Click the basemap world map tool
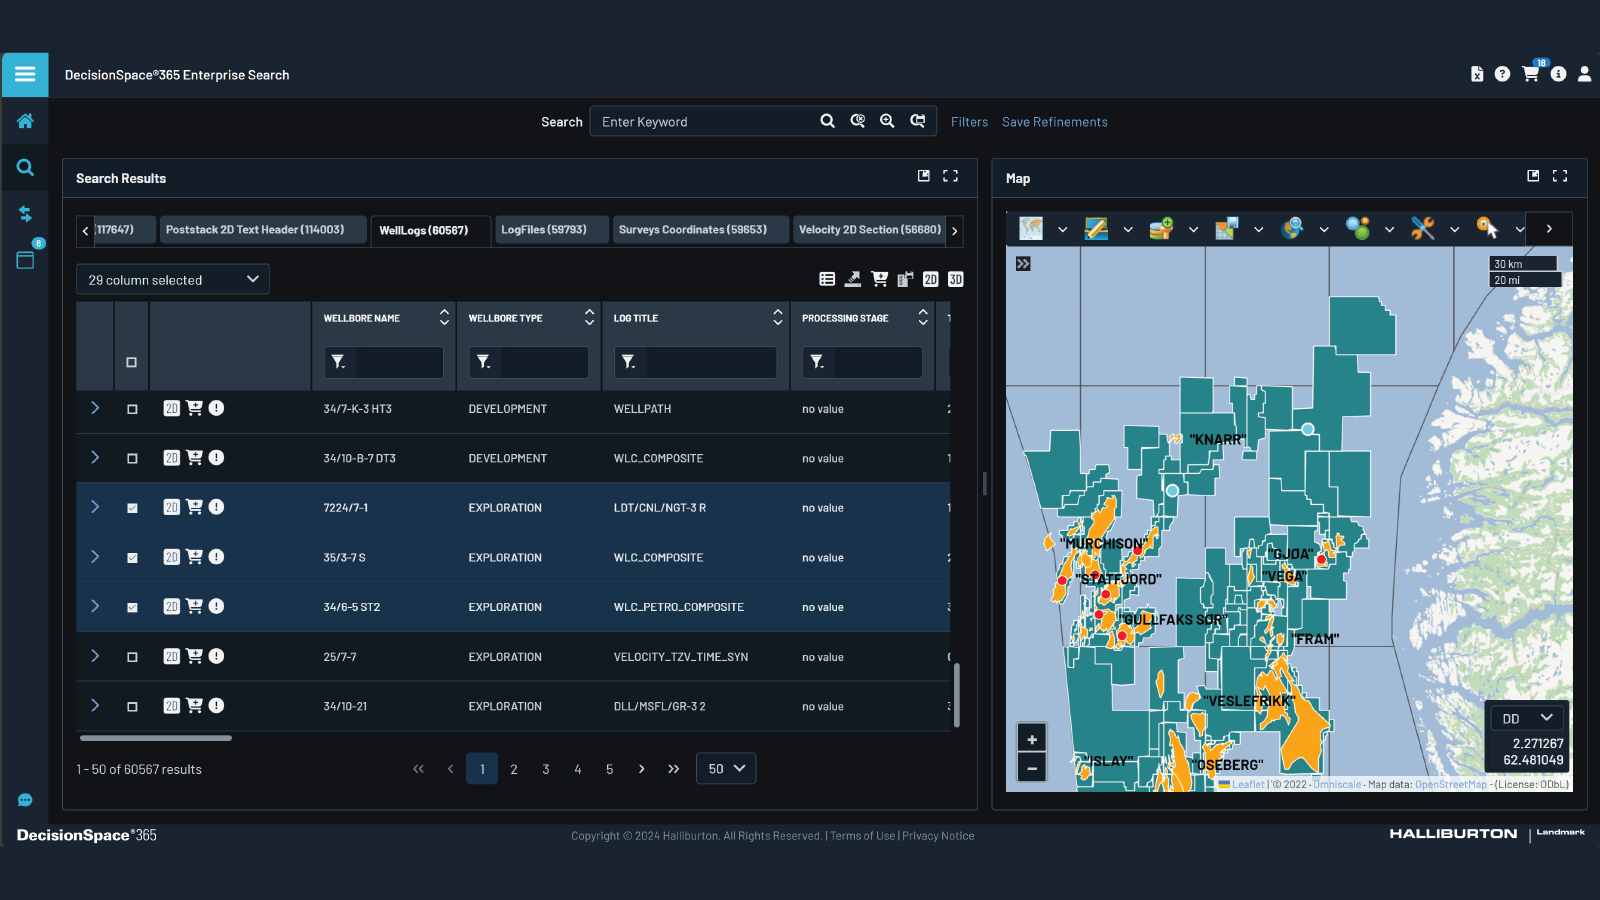Screen dimensions: 1600x900 click(x=1031, y=229)
